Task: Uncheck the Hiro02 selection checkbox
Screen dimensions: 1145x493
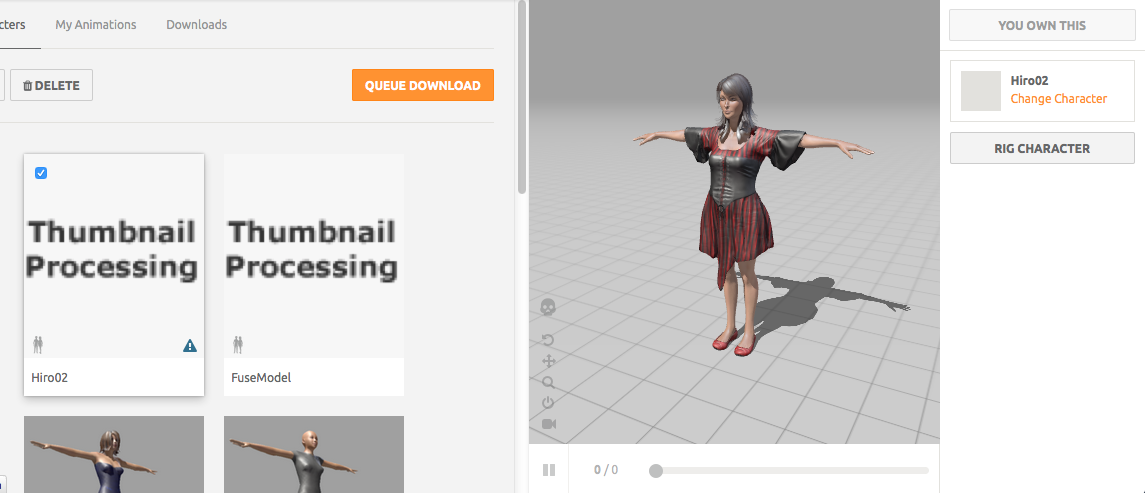Action: tap(41, 173)
